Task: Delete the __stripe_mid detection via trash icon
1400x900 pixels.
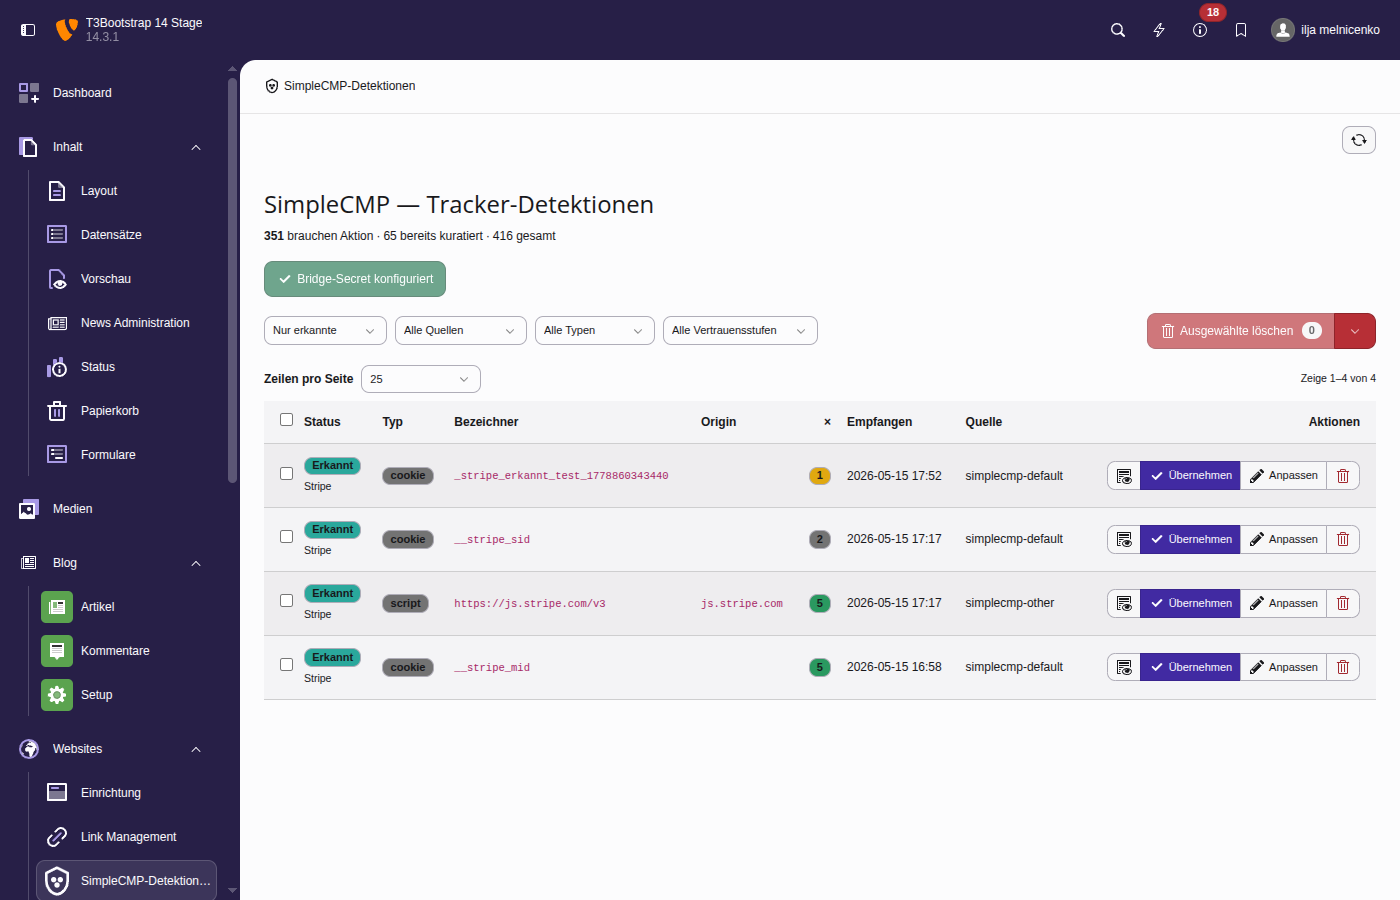Action: (x=1343, y=668)
